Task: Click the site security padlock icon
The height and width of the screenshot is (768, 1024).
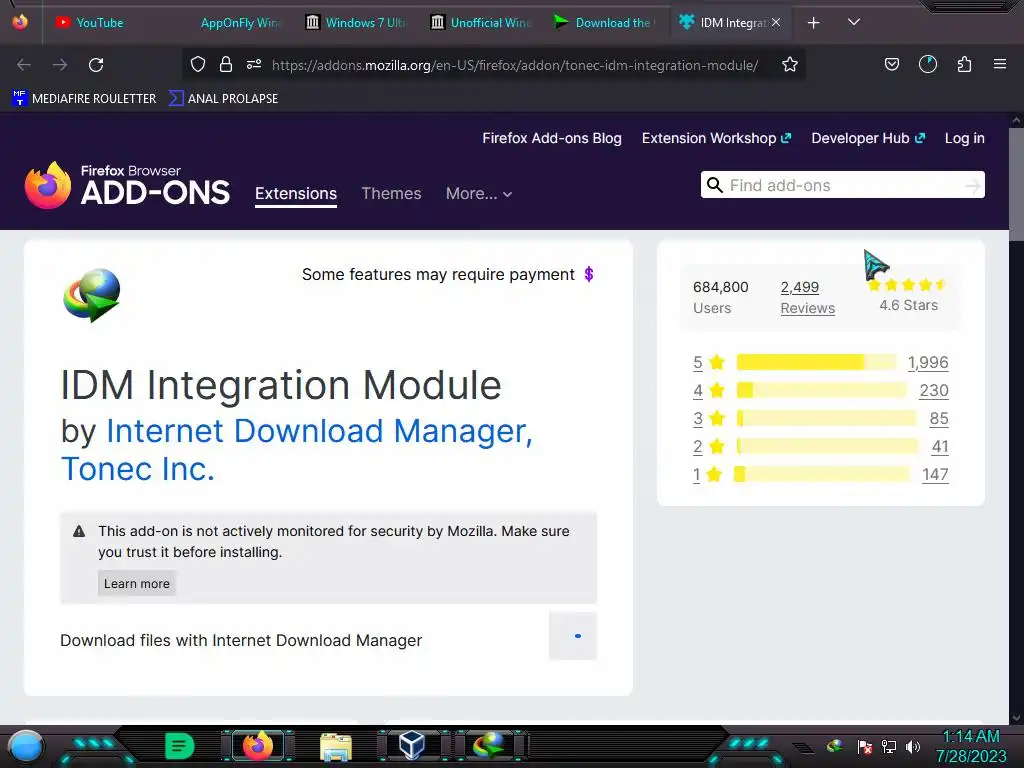Action: pos(226,64)
